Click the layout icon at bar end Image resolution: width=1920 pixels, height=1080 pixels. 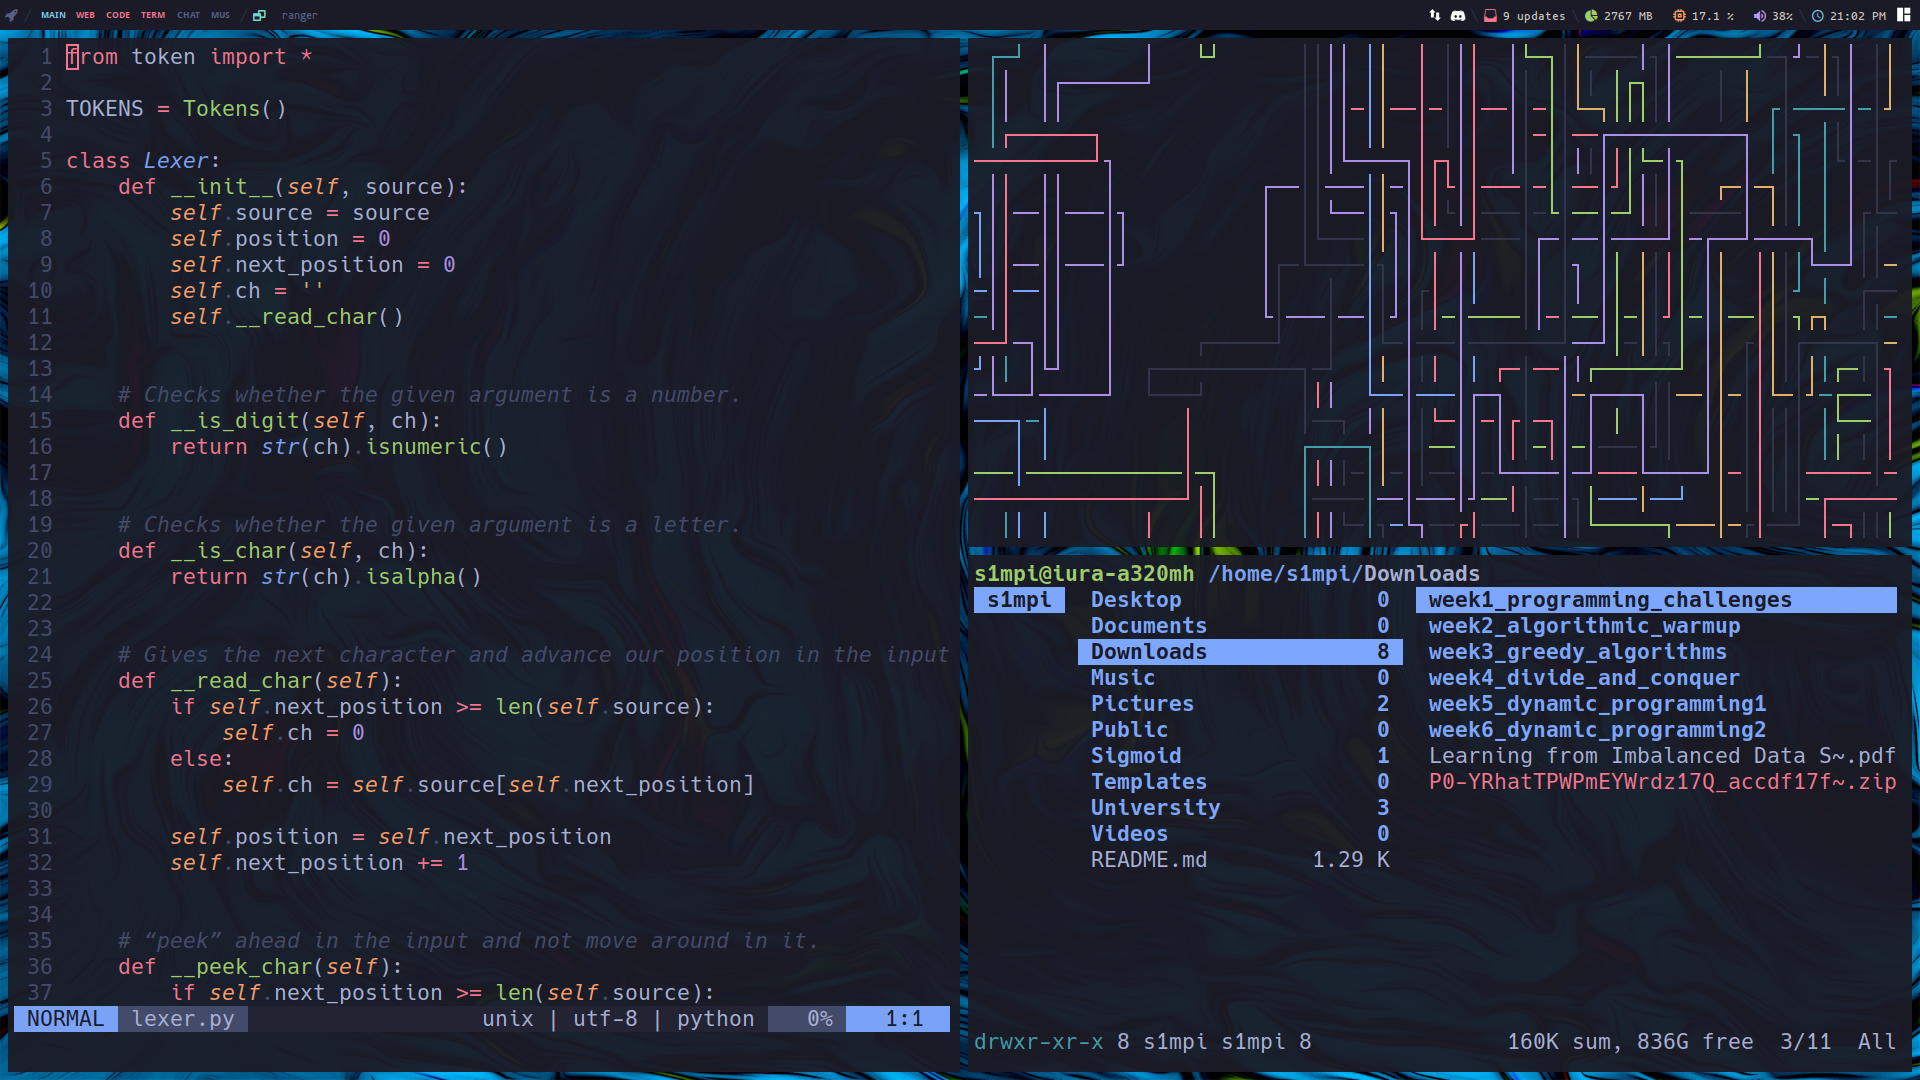(1903, 15)
